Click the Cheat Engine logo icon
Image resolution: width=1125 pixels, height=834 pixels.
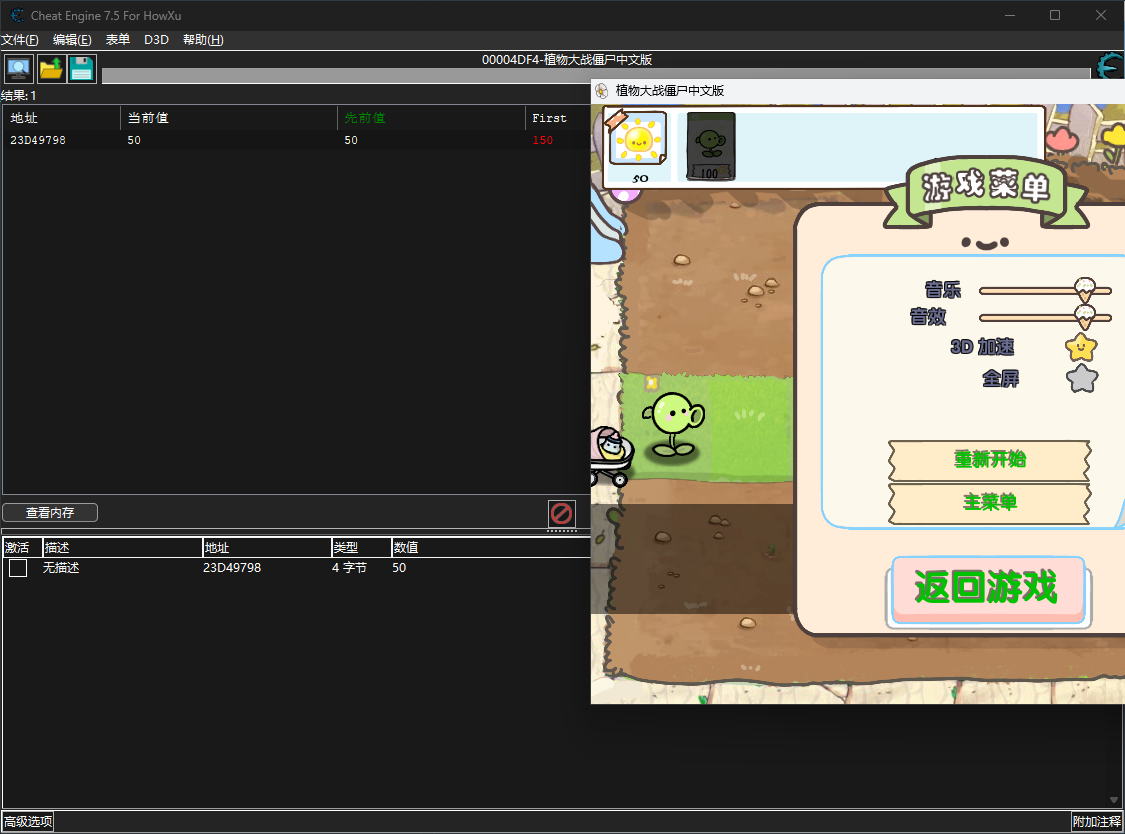tap(1110, 68)
